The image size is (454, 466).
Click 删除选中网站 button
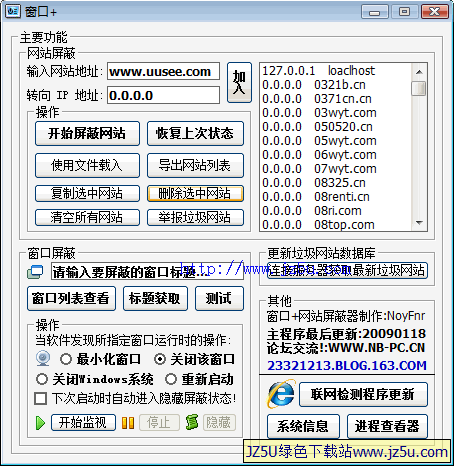[x=195, y=193]
